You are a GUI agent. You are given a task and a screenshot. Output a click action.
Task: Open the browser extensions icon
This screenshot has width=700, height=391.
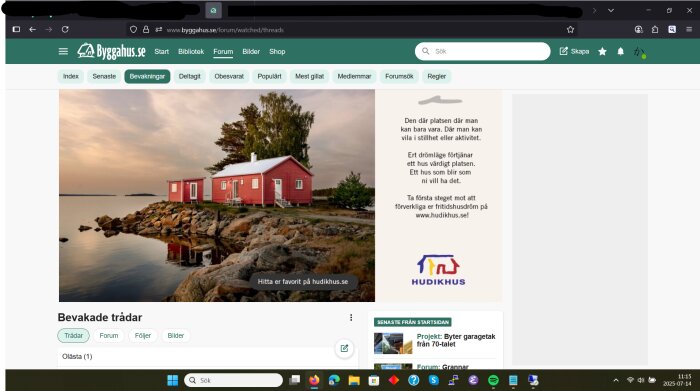point(655,29)
